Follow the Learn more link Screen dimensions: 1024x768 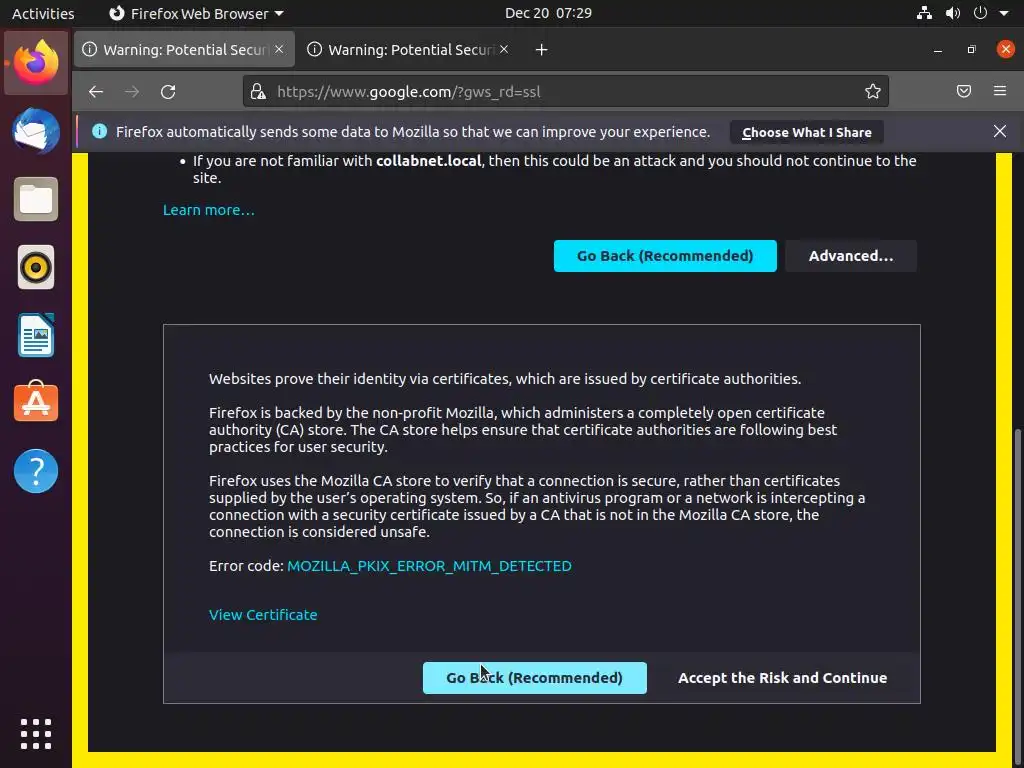(x=209, y=210)
